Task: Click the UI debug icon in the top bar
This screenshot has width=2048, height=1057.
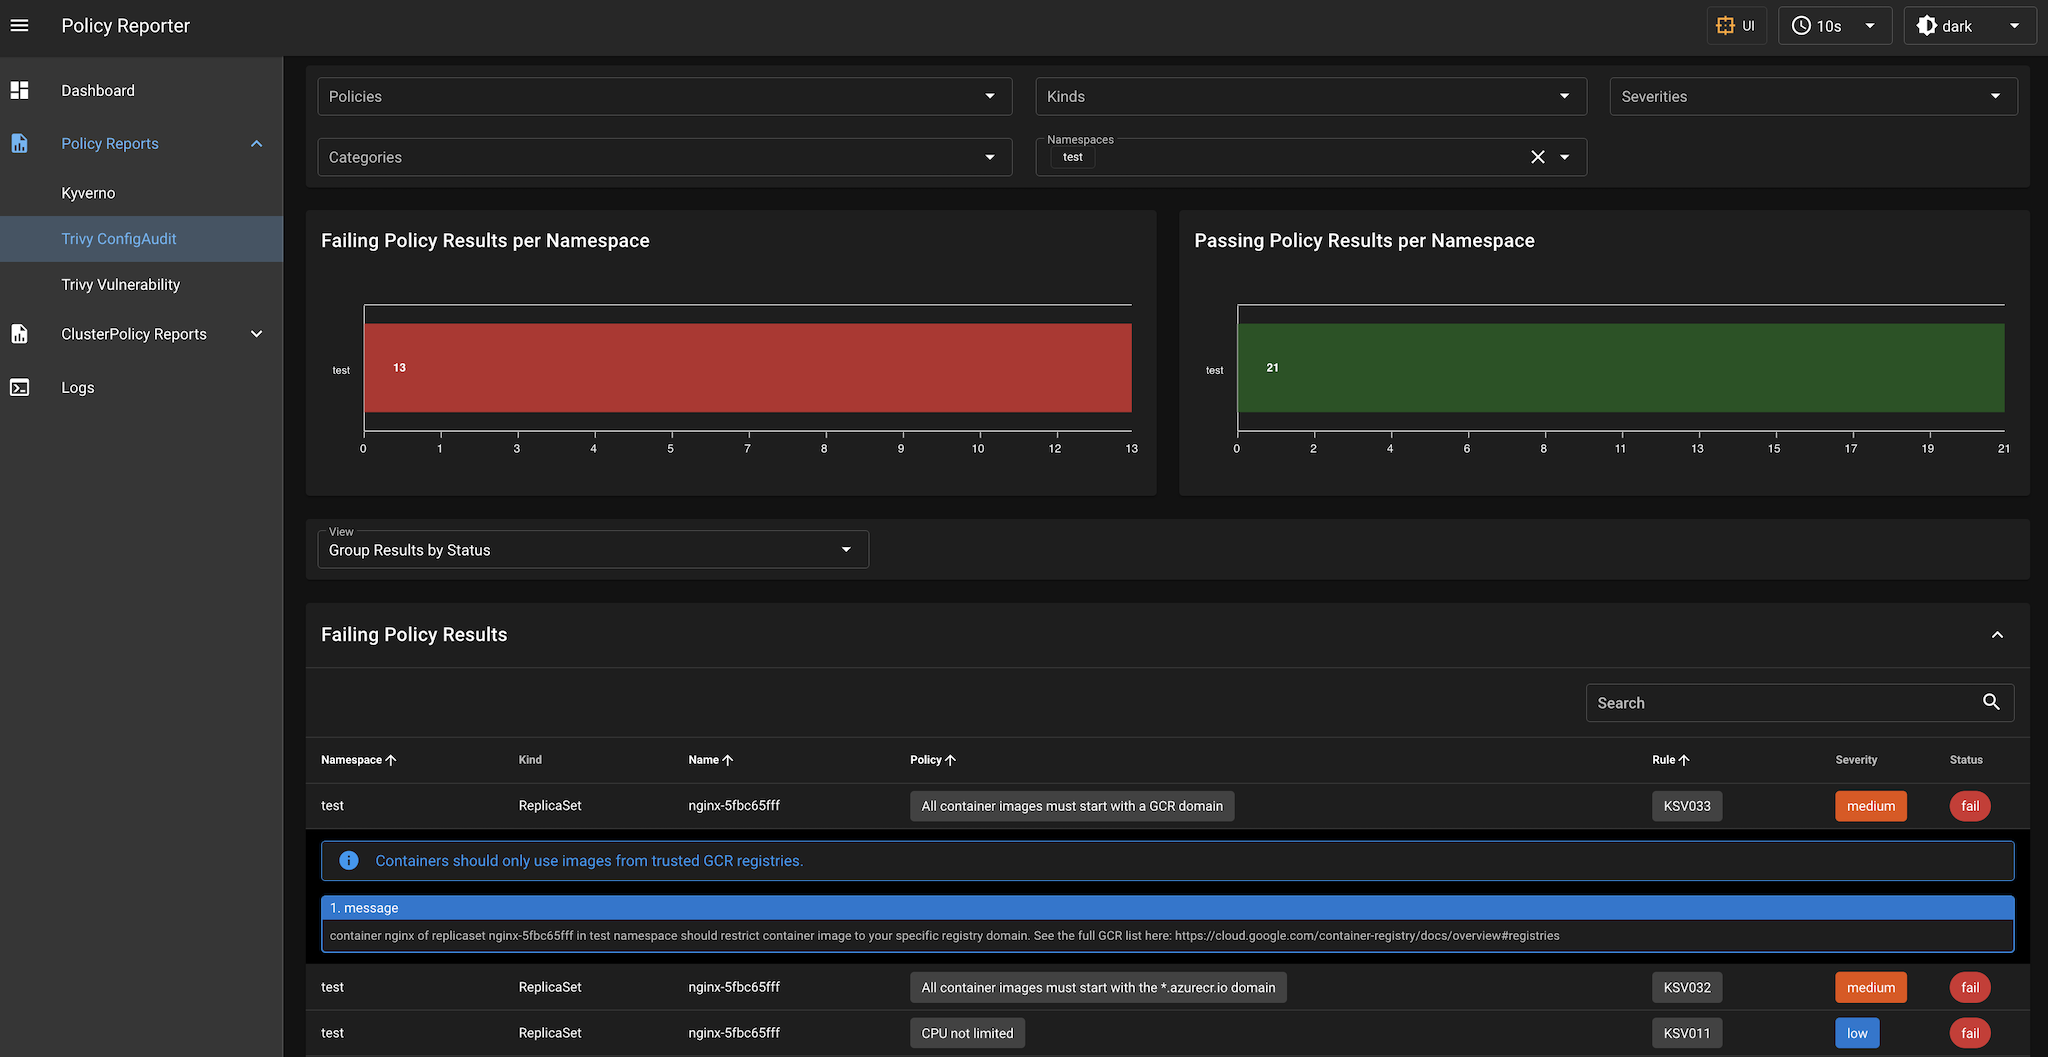Action: click(x=1725, y=25)
